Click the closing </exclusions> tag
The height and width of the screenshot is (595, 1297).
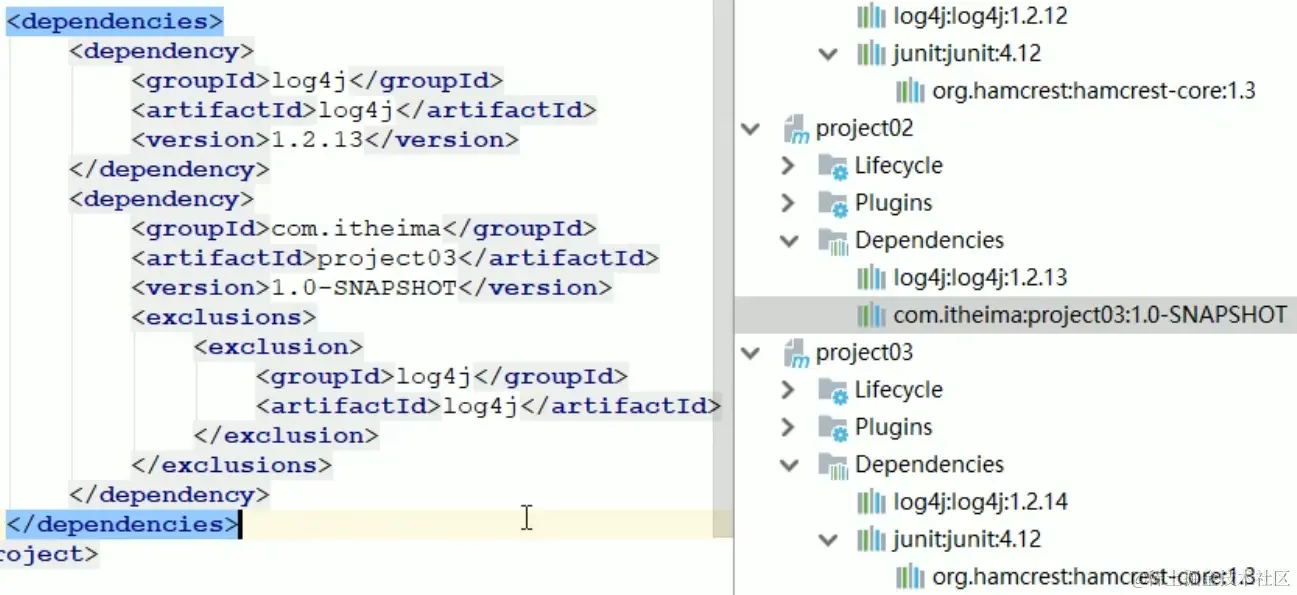[x=232, y=466]
